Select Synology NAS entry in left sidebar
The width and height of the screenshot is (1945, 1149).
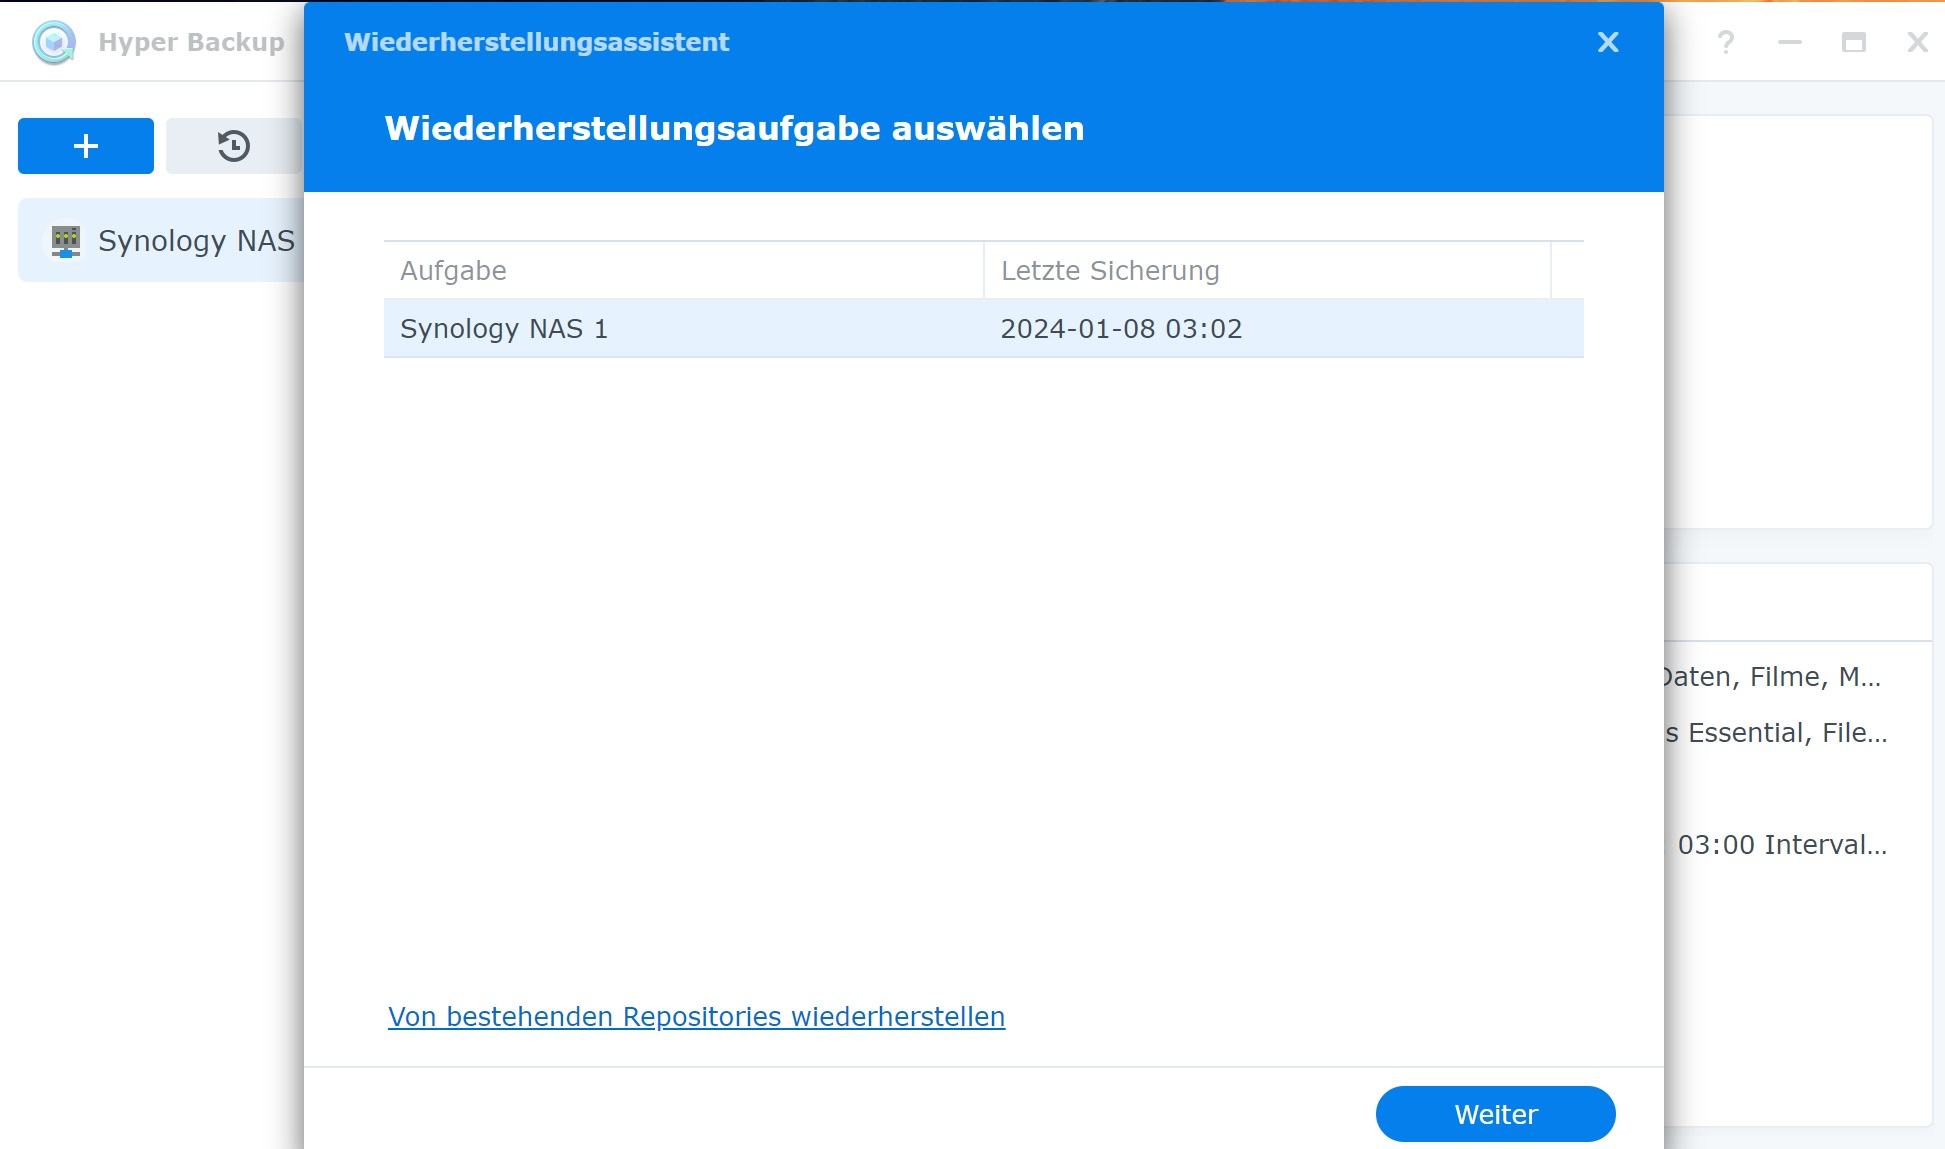161,241
